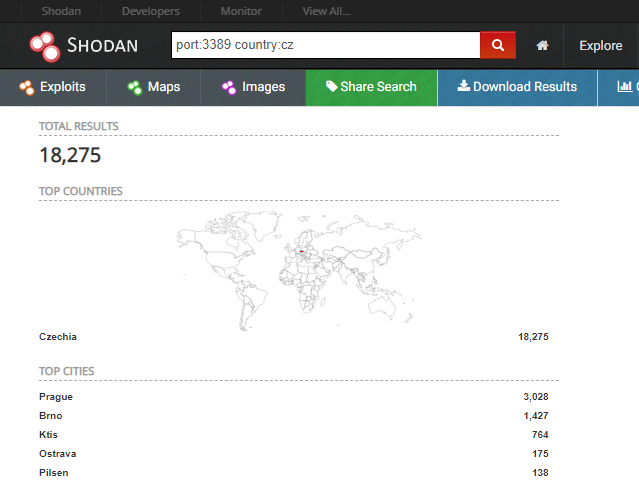Click the red search magnifier button
Image resolution: width=639 pixels, height=501 pixels.
497,46
